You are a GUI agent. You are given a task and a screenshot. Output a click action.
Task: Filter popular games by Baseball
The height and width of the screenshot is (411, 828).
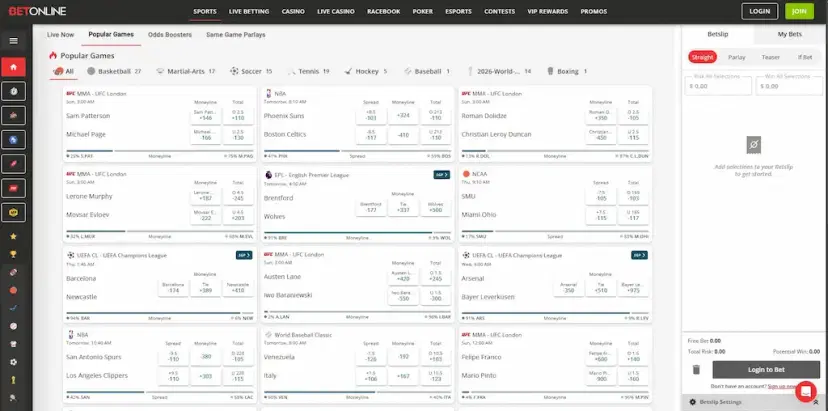[x=427, y=71]
